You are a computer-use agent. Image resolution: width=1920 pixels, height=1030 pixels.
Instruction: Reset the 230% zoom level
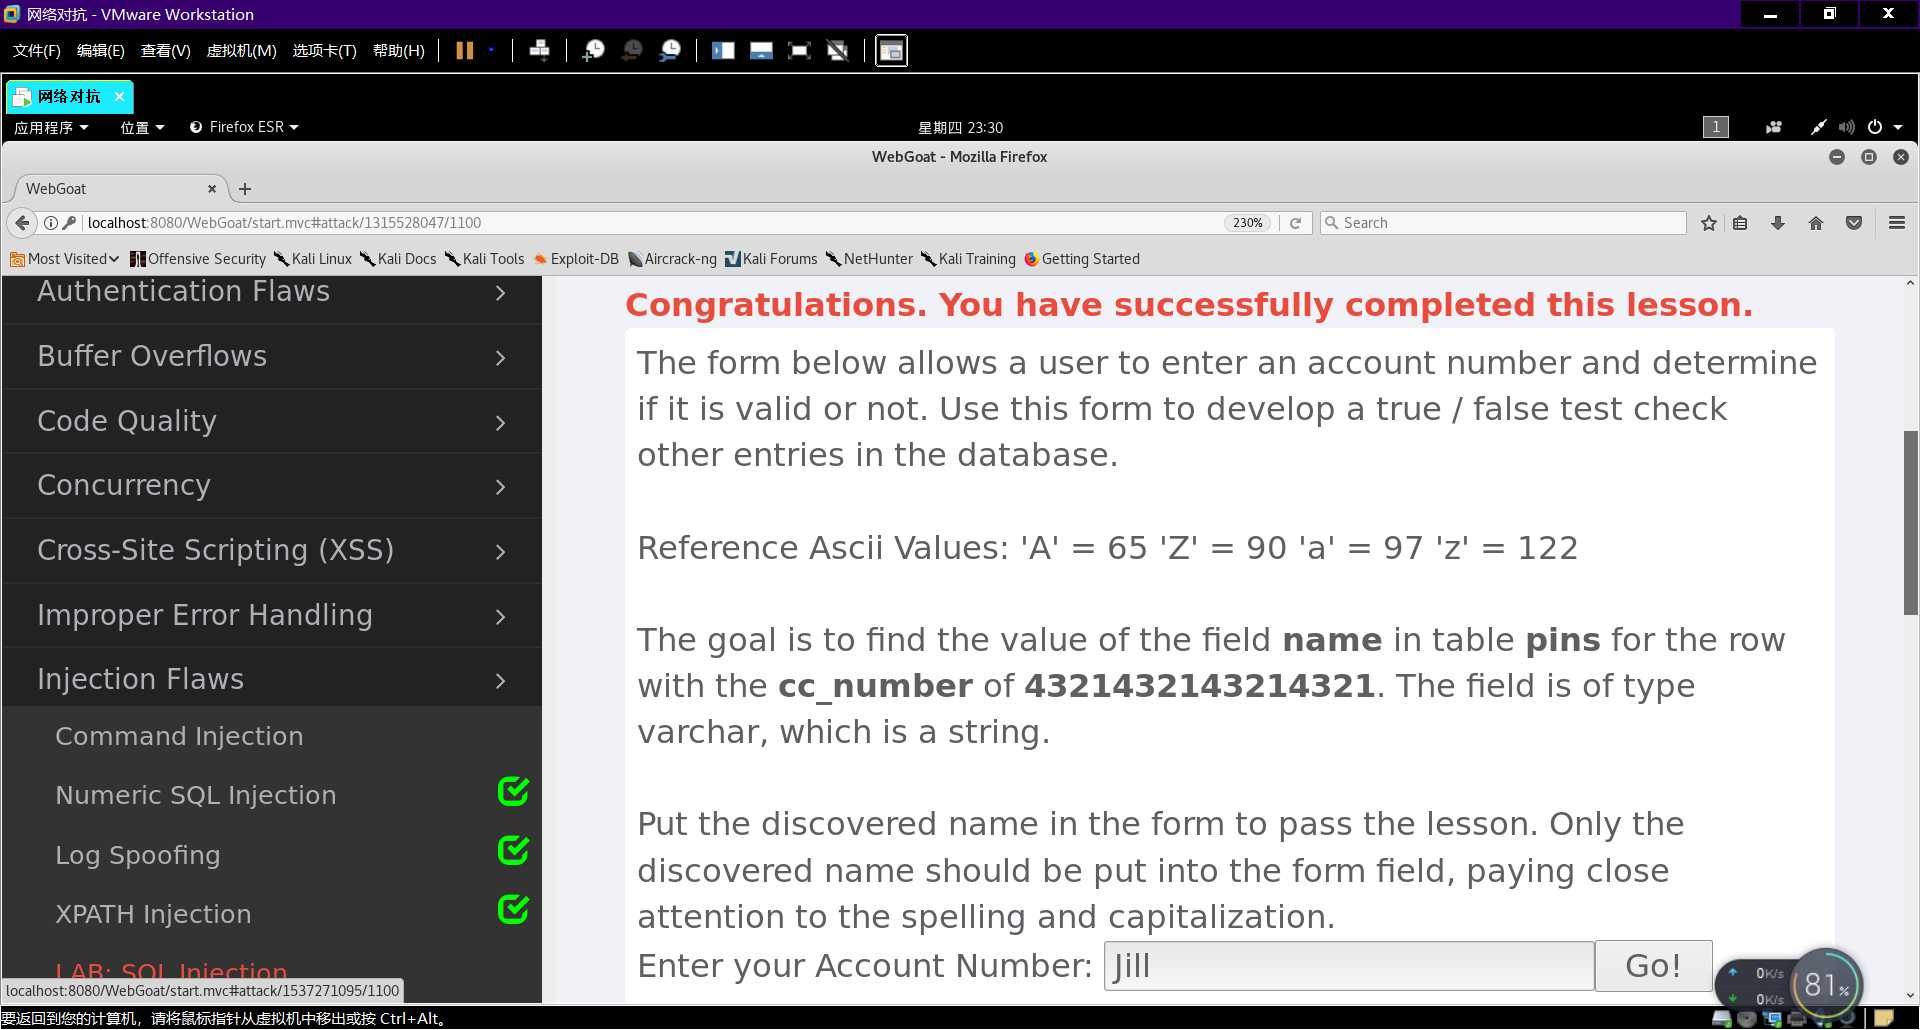tap(1247, 222)
